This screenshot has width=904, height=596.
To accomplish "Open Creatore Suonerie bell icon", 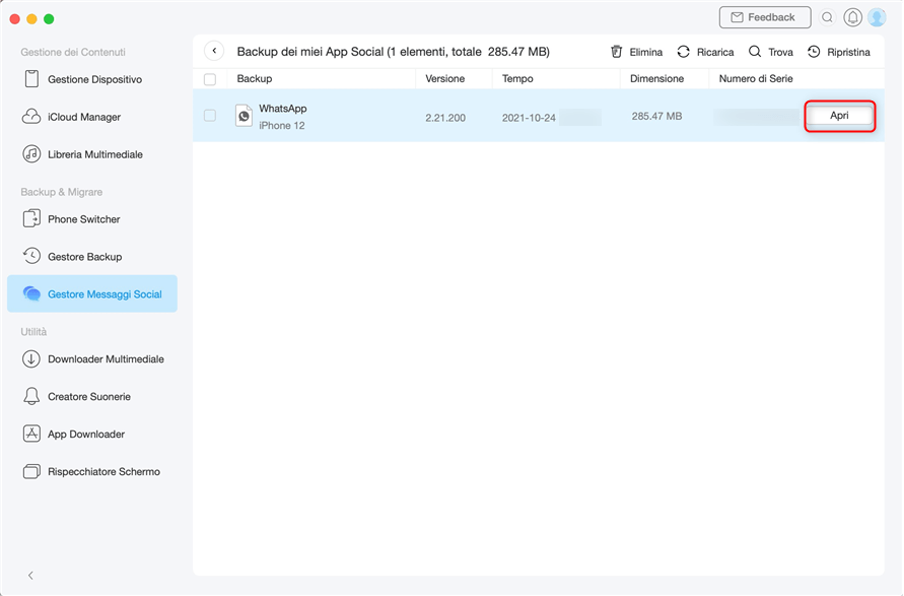I will 31,397.
